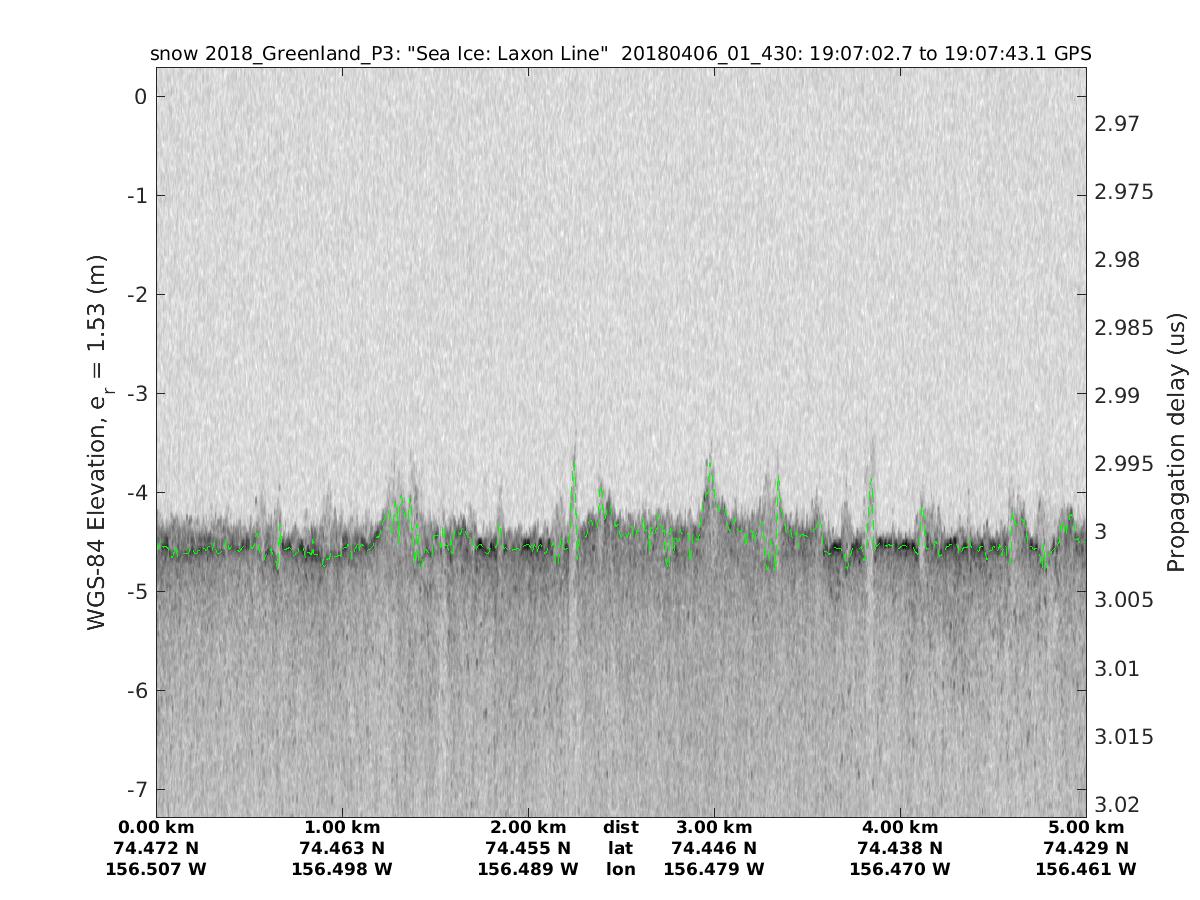Screen dimensions: 1200x900
Task: Select the -7 elevation tick label
Action: coord(137,789)
